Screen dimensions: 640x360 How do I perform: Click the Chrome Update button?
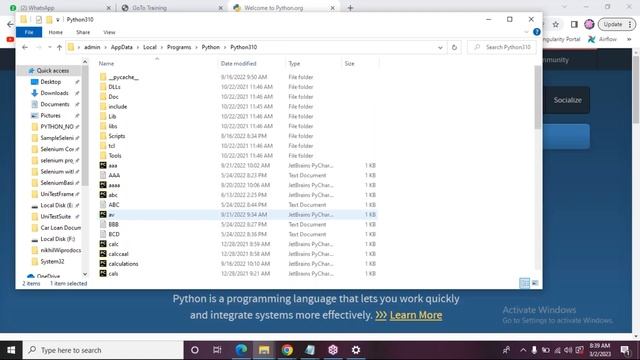tap(617, 24)
